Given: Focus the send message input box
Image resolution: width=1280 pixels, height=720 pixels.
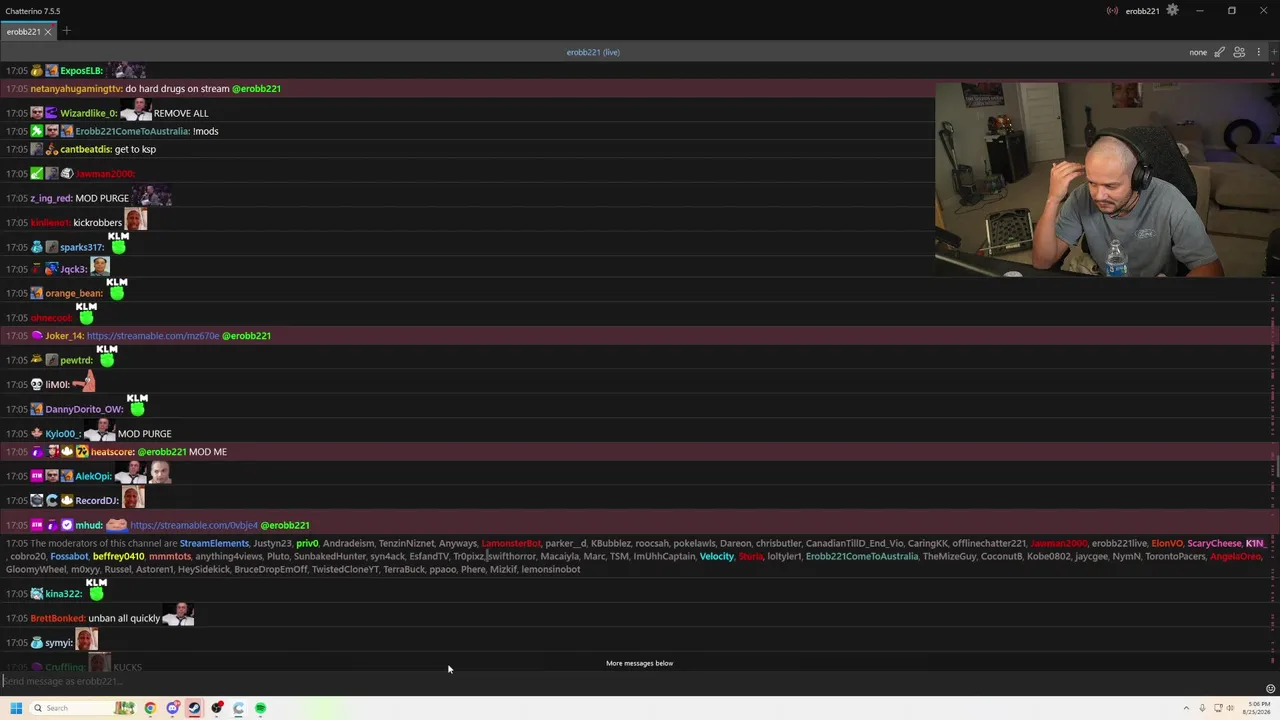Looking at the screenshot, I should (630, 681).
